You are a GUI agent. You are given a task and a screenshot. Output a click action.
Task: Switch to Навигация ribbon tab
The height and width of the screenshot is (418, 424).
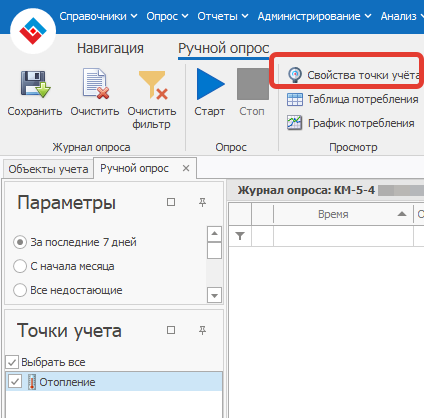point(110,48)
